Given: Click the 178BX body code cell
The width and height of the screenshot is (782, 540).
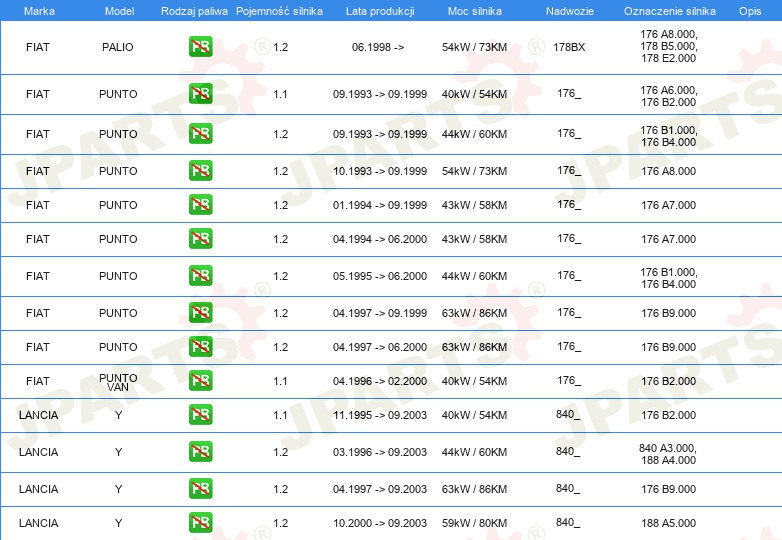Looking at the screenshot, I should pyautogui.click(x=569, y=47).
